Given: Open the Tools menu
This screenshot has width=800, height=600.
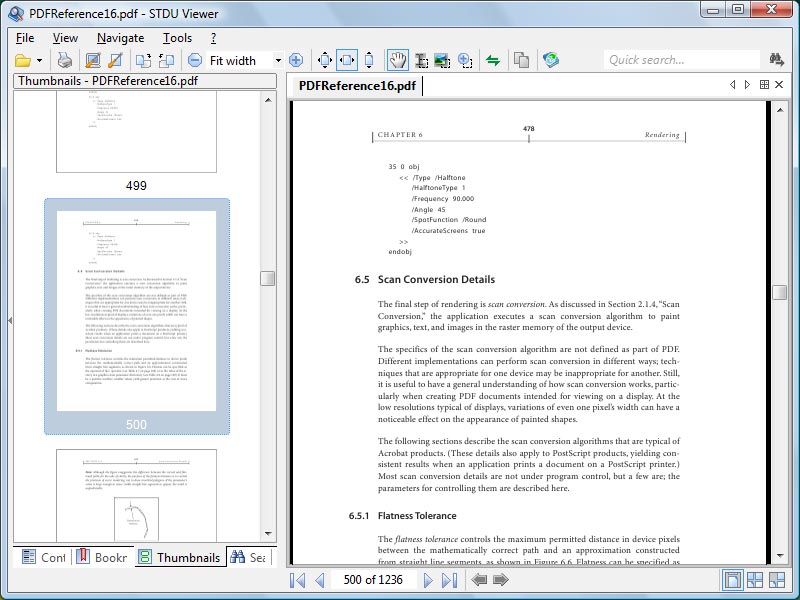Looking at the screenshot, I should pyautogui.click(x=177, y=37).
